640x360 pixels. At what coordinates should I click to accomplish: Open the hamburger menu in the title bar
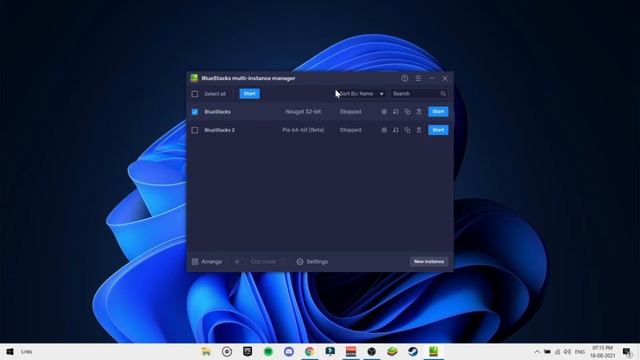(418, 78)
